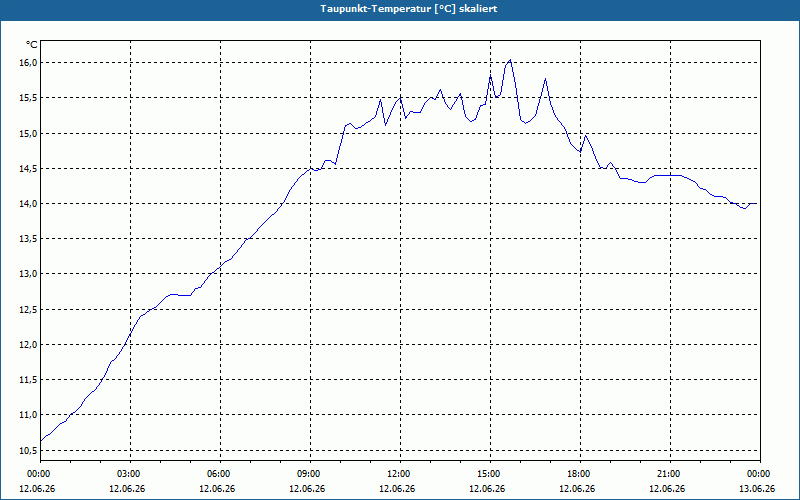
Task: Select the 12.06.26 date under 06:00
Action: pyautogui.click(x=217, y=489)
